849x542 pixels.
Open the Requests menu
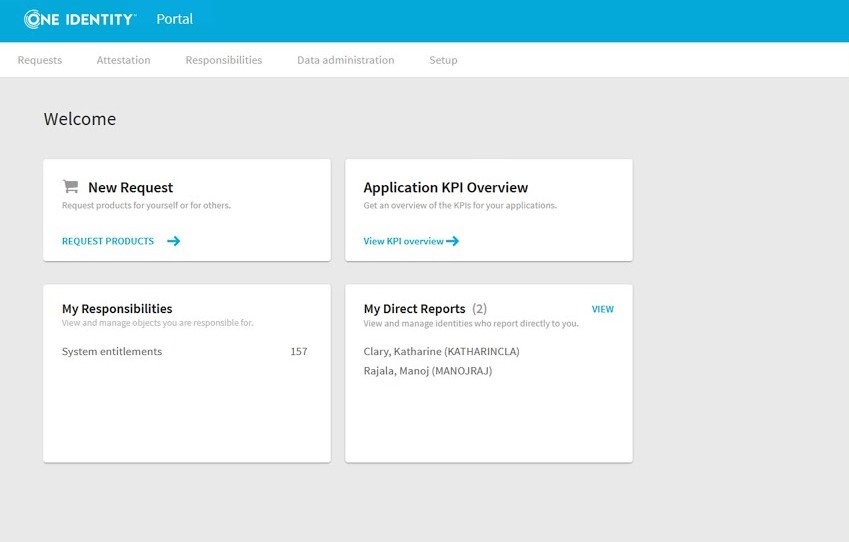point(40,60)
